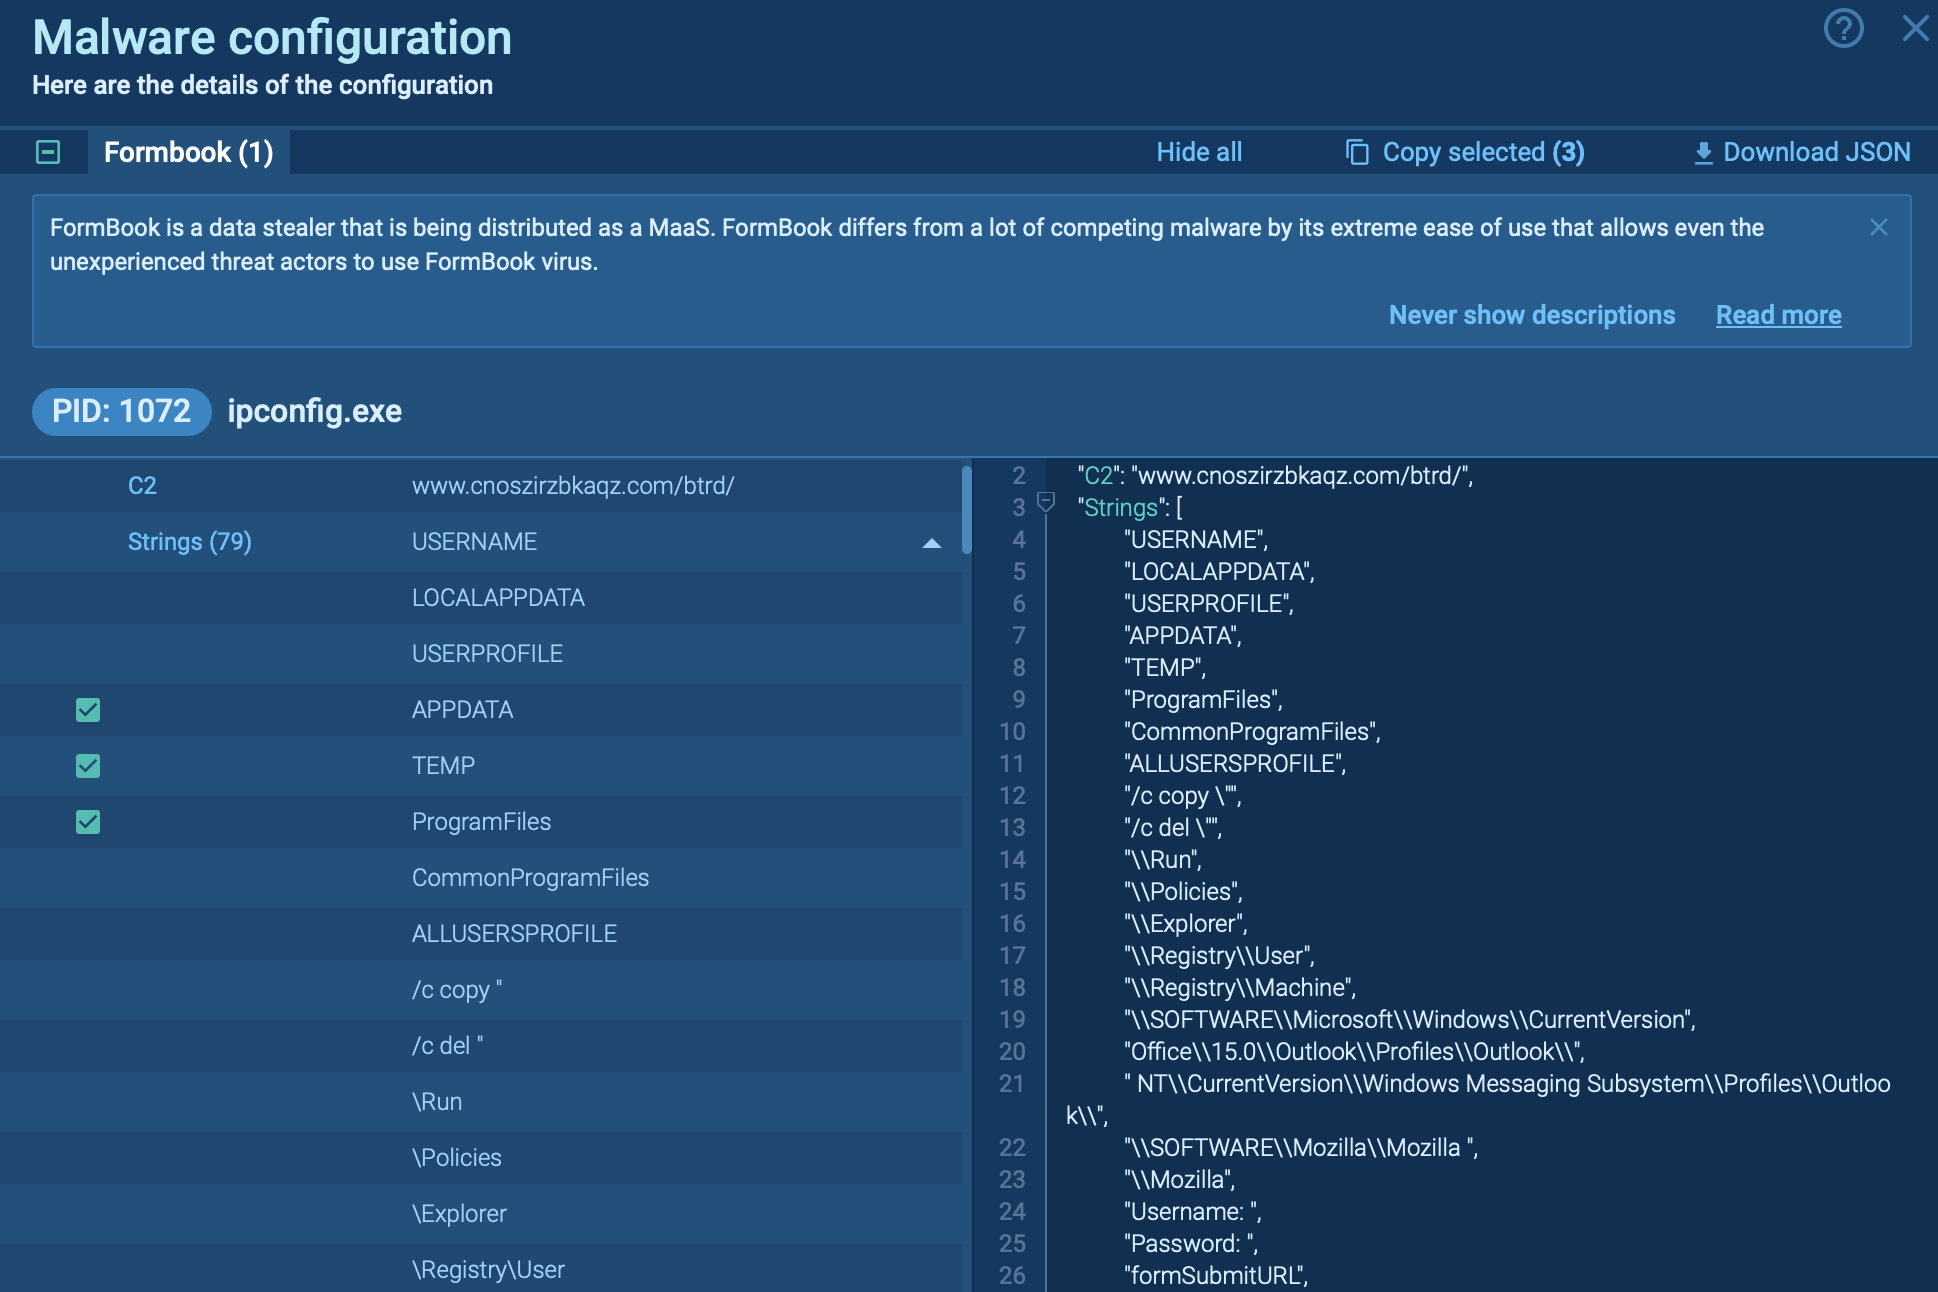The image size is (1938, 1292).
Task: Collapse the Strings (79) list arrow
Action: click(x=931, y=543)
